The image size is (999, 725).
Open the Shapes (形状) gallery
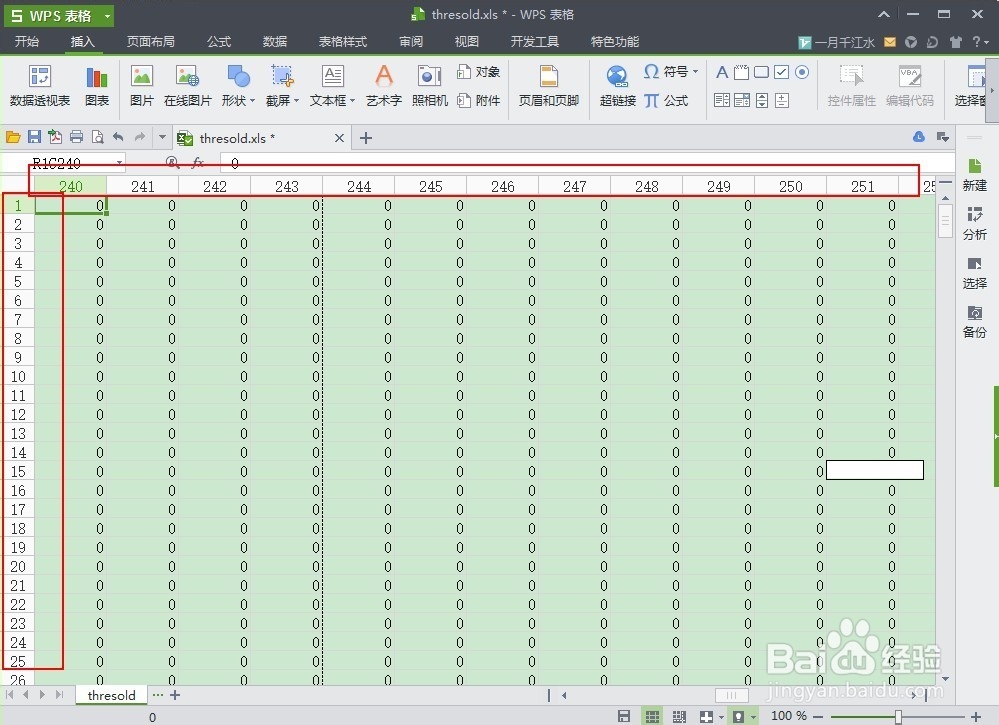click(x=238, y=85)
